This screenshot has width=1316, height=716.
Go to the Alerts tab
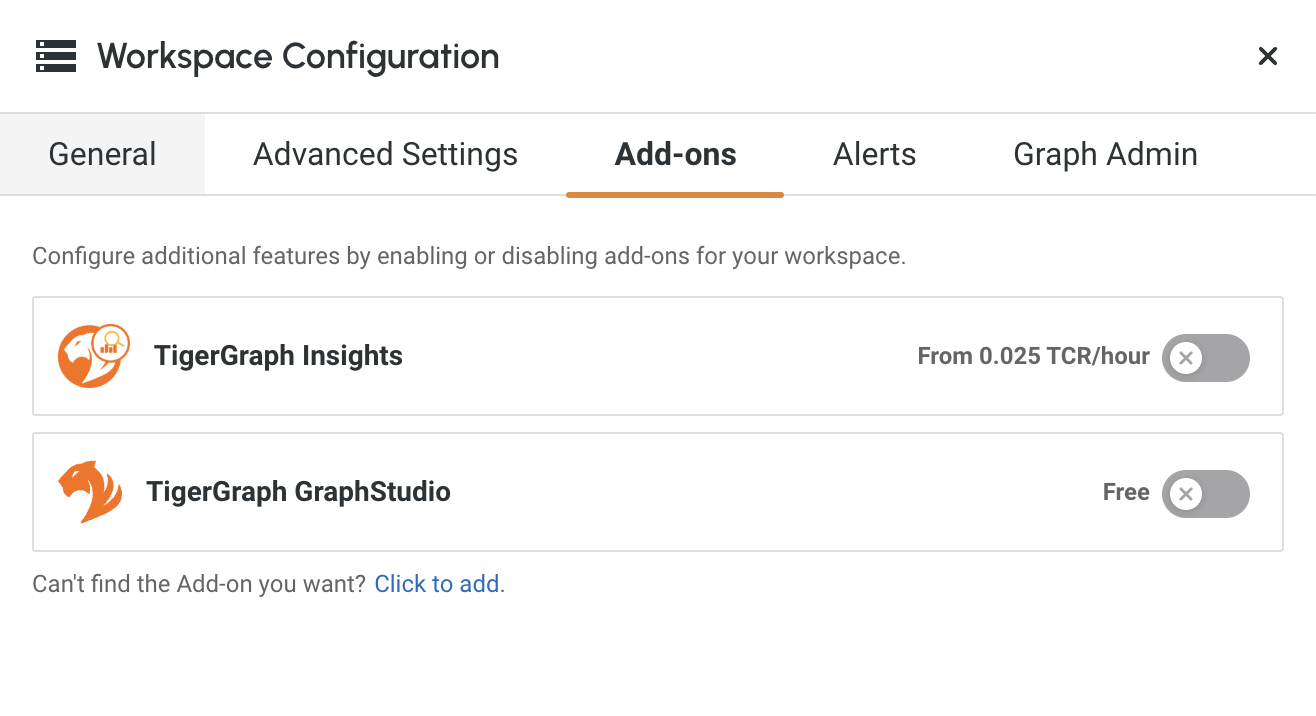pyautogui.click(x=874, y=154)
